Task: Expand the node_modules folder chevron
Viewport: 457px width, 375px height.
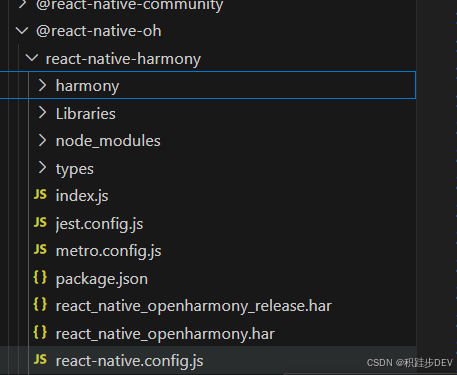Action: click(x=42, y=140)
